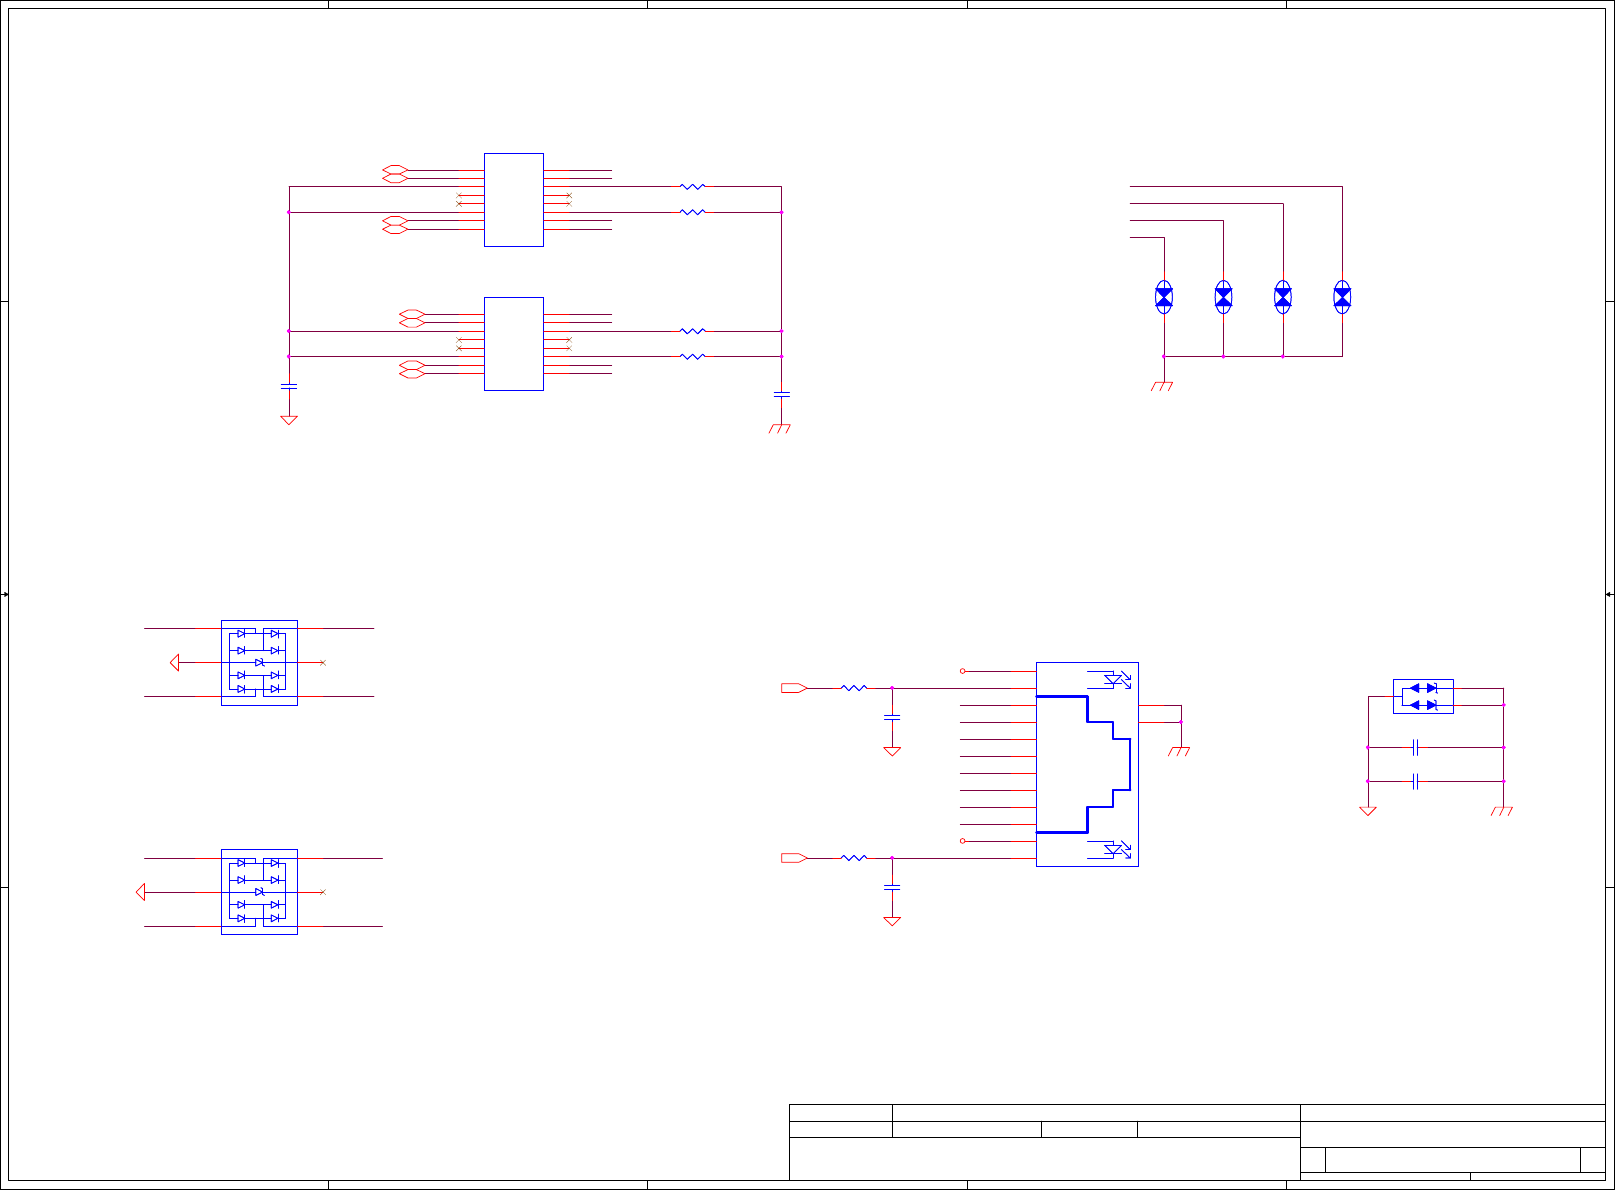Click the upper LED symbol in the connector
The height and width of the screenshot is (1190, 1615).
pos(1116,680)
